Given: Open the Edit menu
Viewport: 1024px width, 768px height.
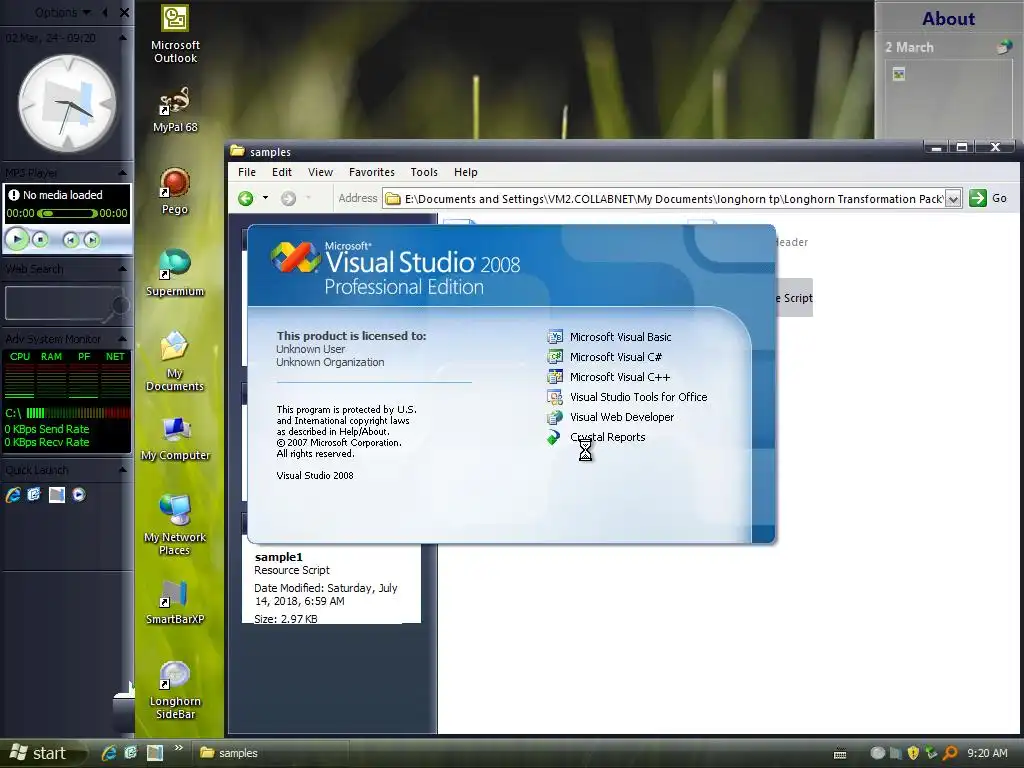Looking at the screenshot, I should [281, 172].
